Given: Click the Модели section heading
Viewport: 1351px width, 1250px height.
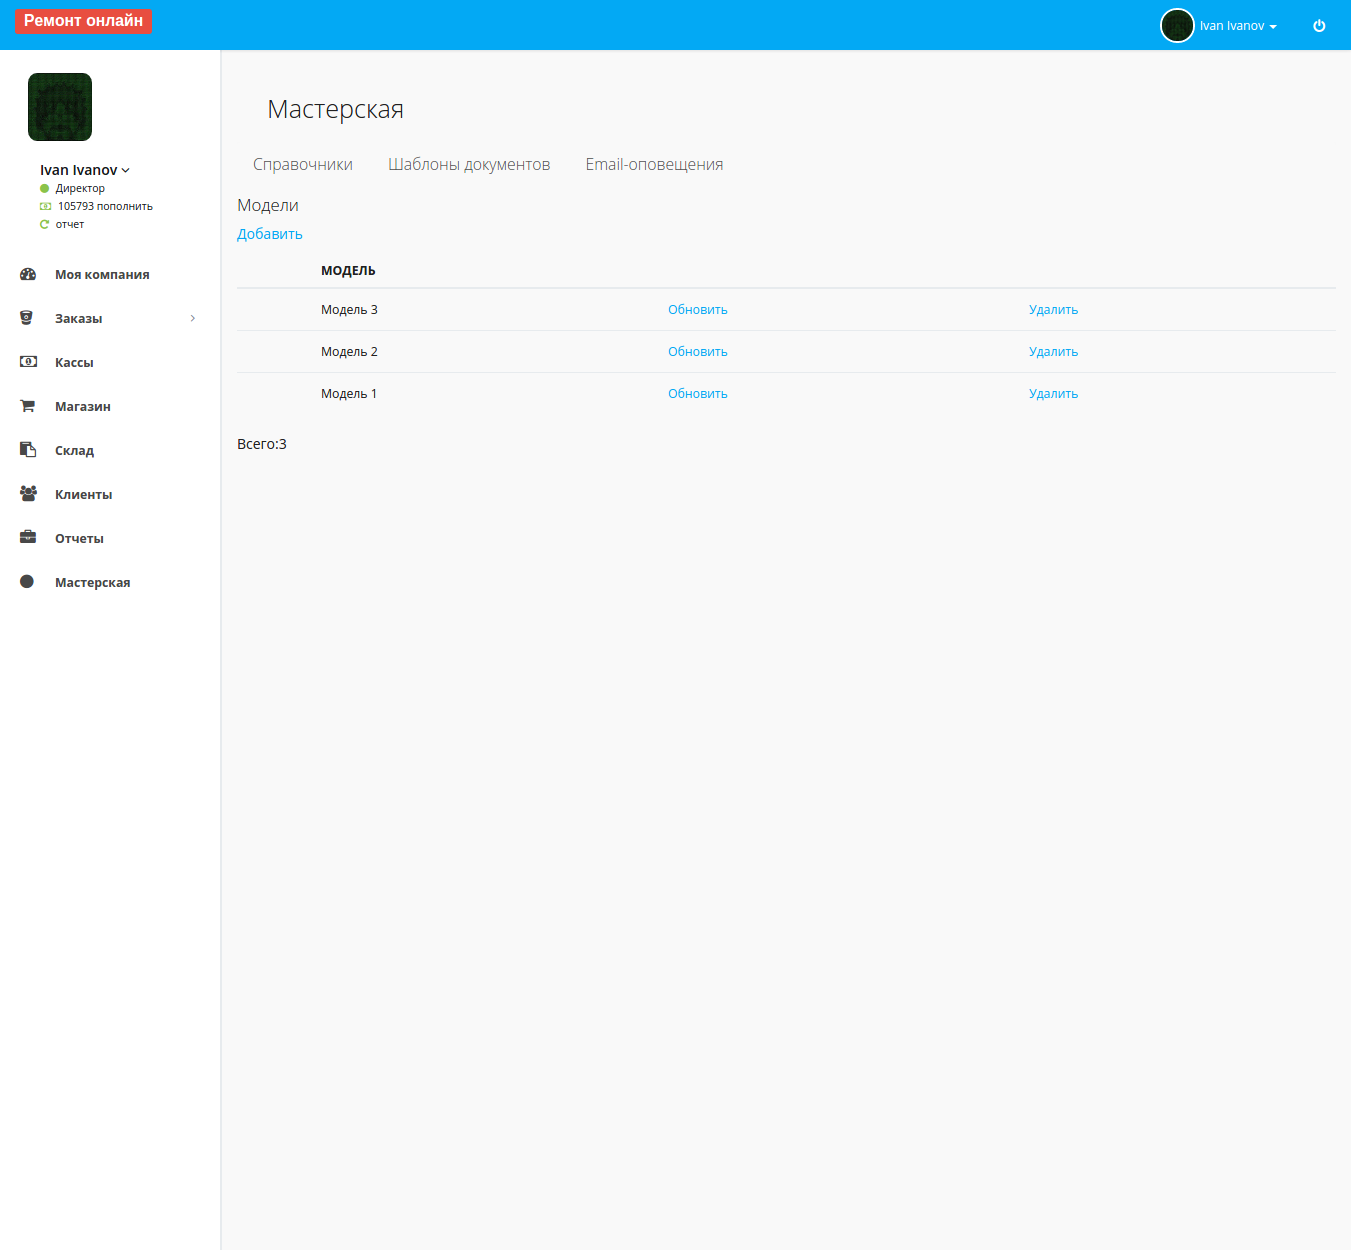Looking at the screenshot, I should click(x=268, y=205).
